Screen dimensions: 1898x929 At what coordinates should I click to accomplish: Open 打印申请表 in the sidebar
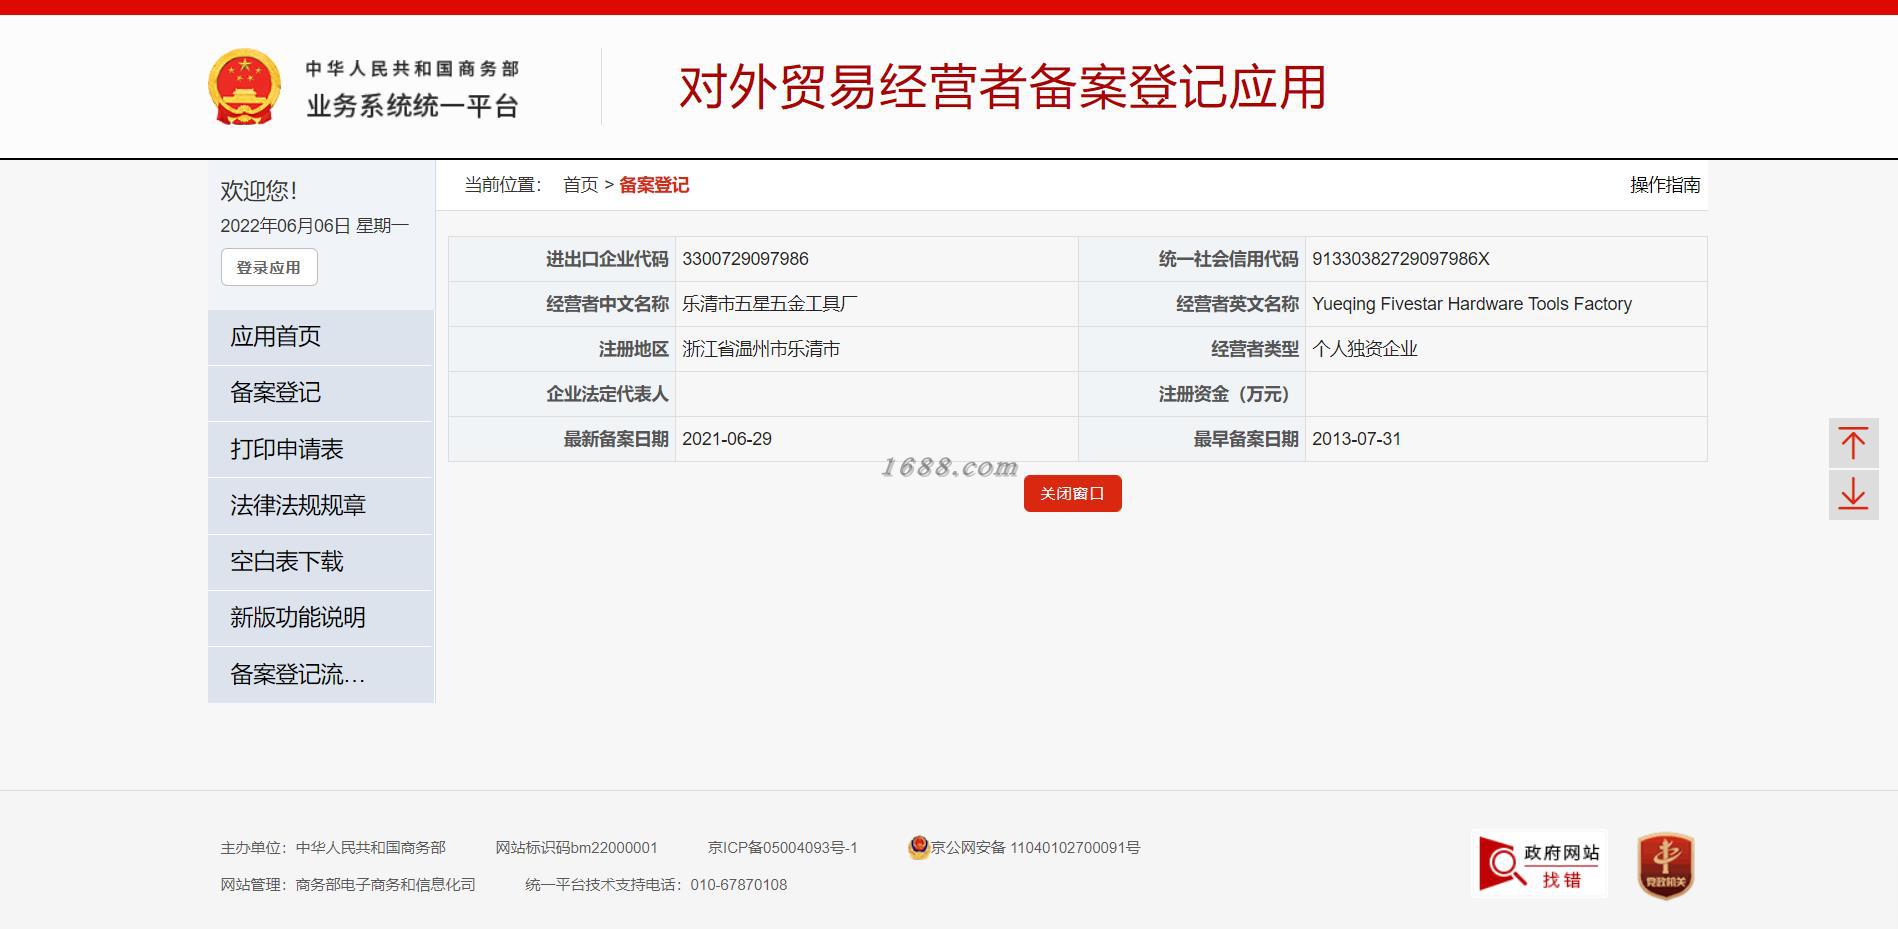pos(320,449)
